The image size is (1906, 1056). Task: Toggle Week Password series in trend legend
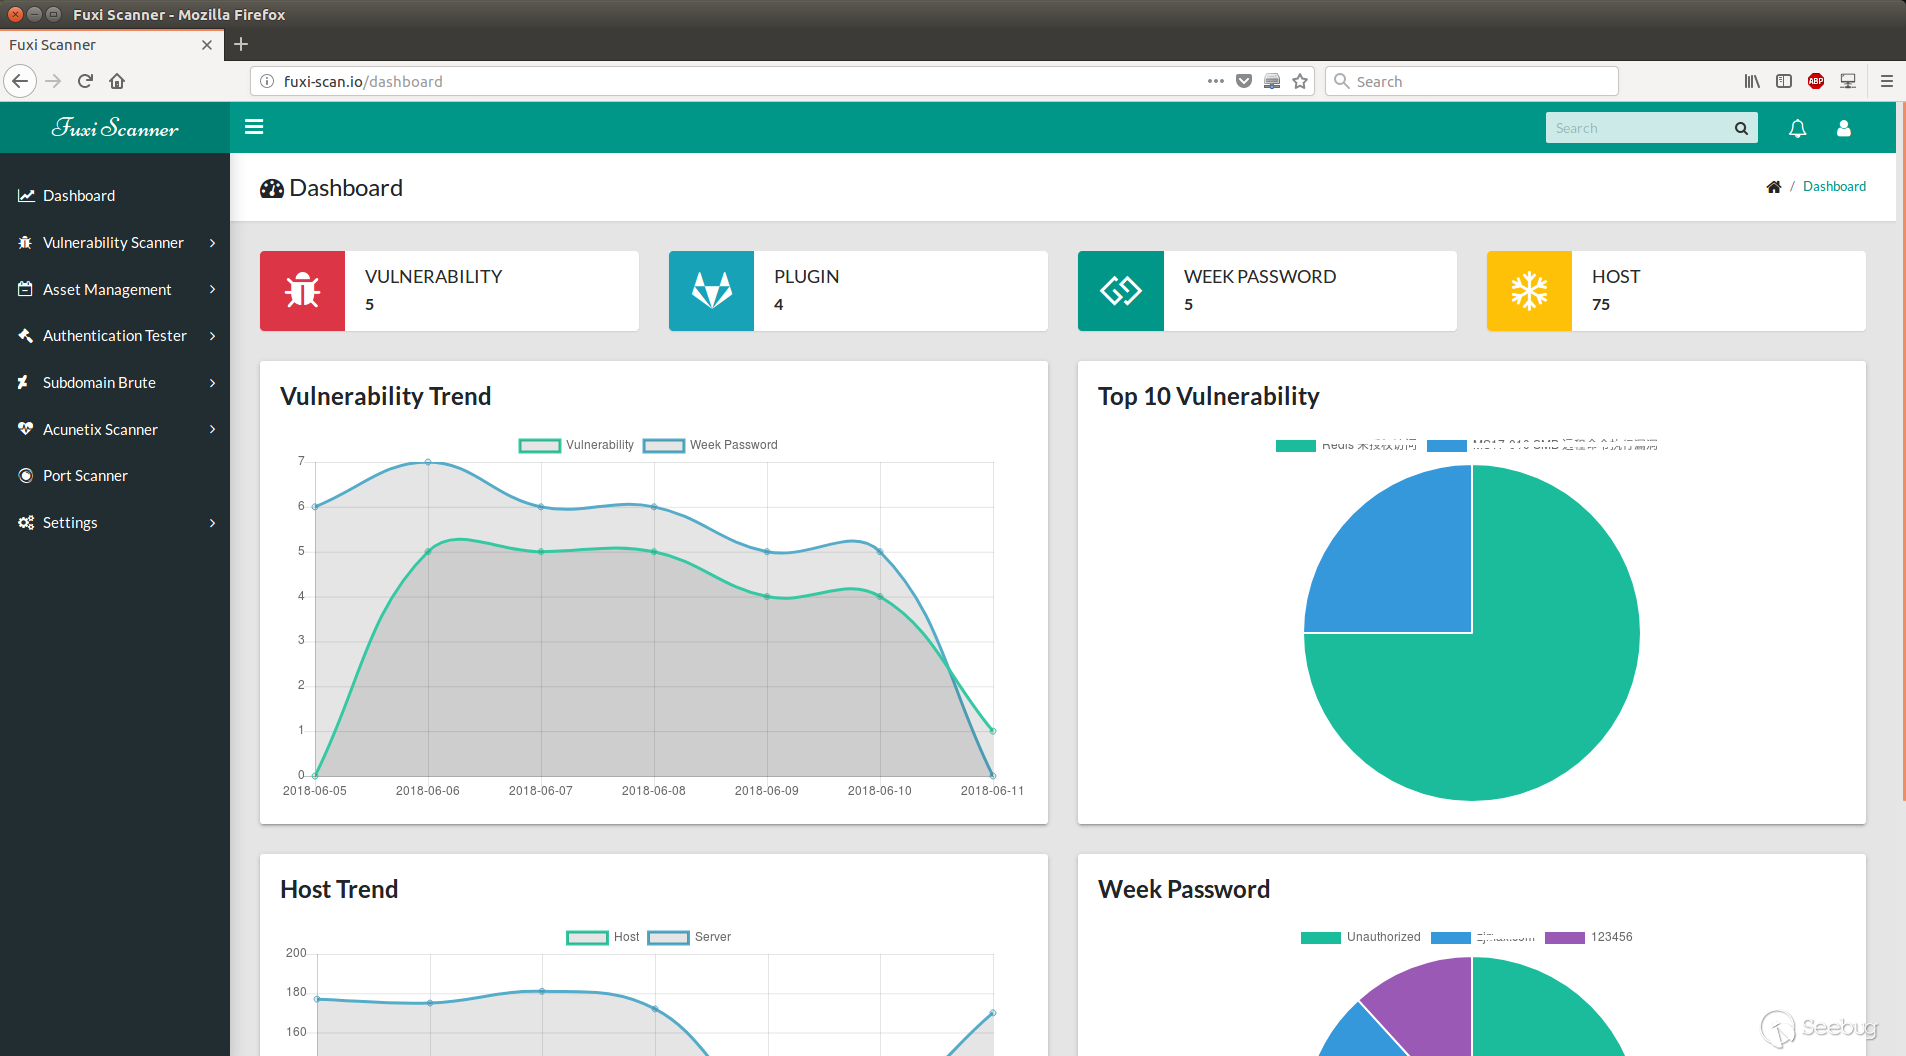click(710, 445)
